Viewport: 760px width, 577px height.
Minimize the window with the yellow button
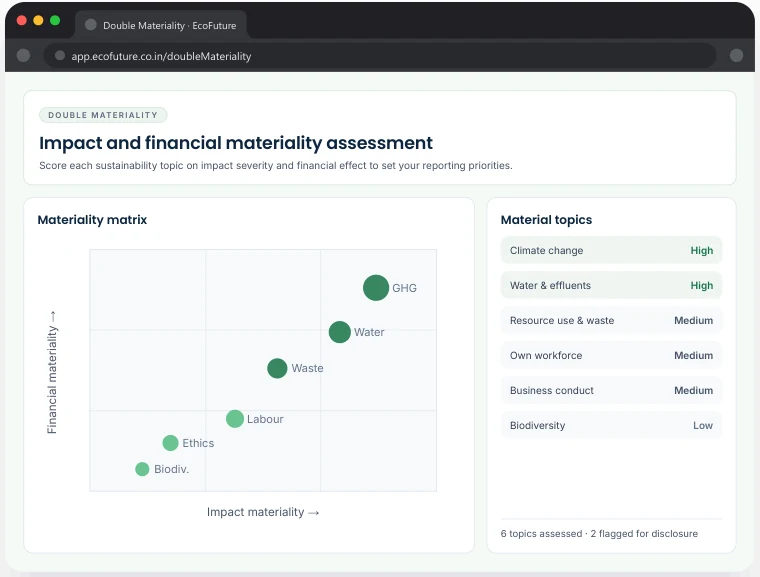38,20
